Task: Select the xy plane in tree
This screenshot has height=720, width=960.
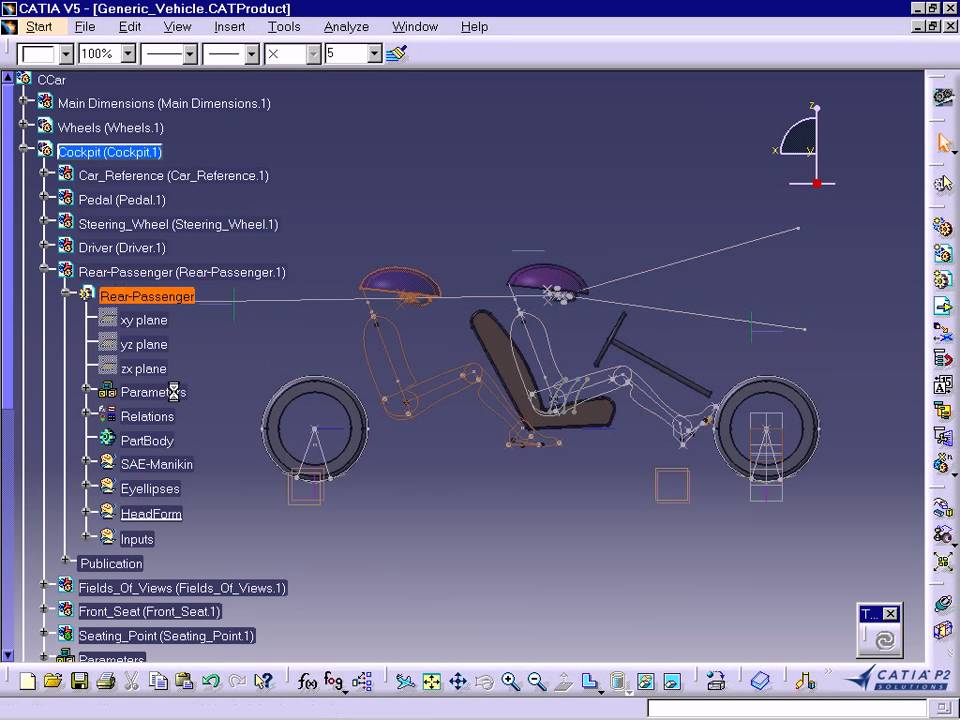Action: point(144,320)
